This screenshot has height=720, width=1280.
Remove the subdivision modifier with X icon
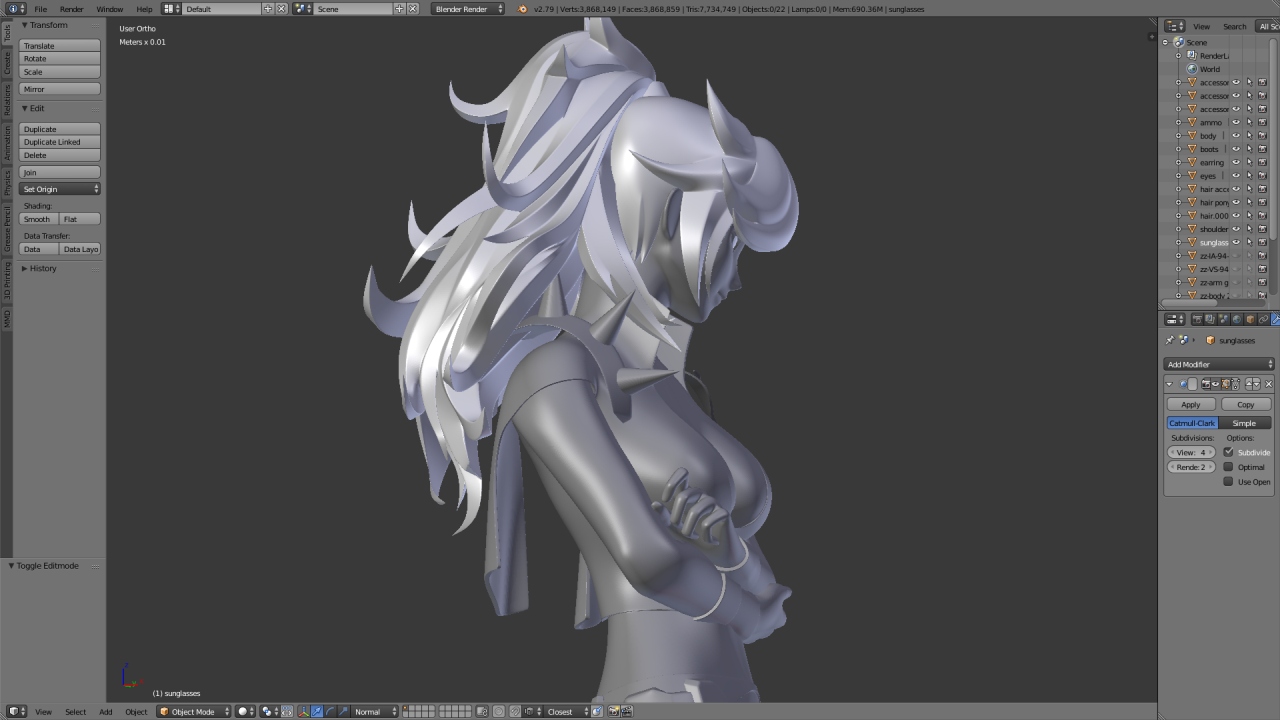[x=1268, y=384]
